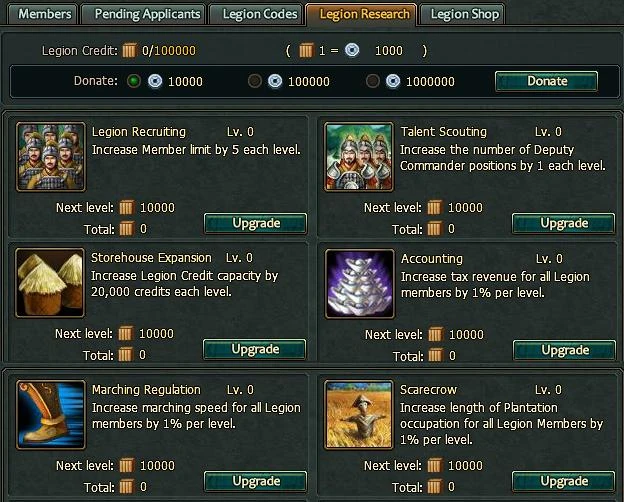Click the Marching Regulation boot icon
Viewport: 624px width, 502px height.
pyautogui.click(x=51, y=414)
